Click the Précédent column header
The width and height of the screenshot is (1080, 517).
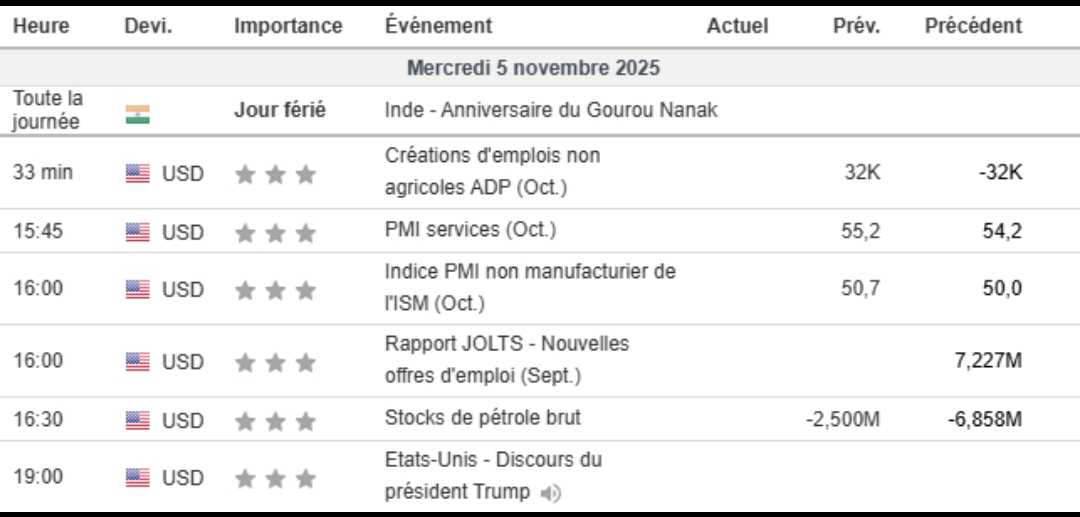[973, 26]
